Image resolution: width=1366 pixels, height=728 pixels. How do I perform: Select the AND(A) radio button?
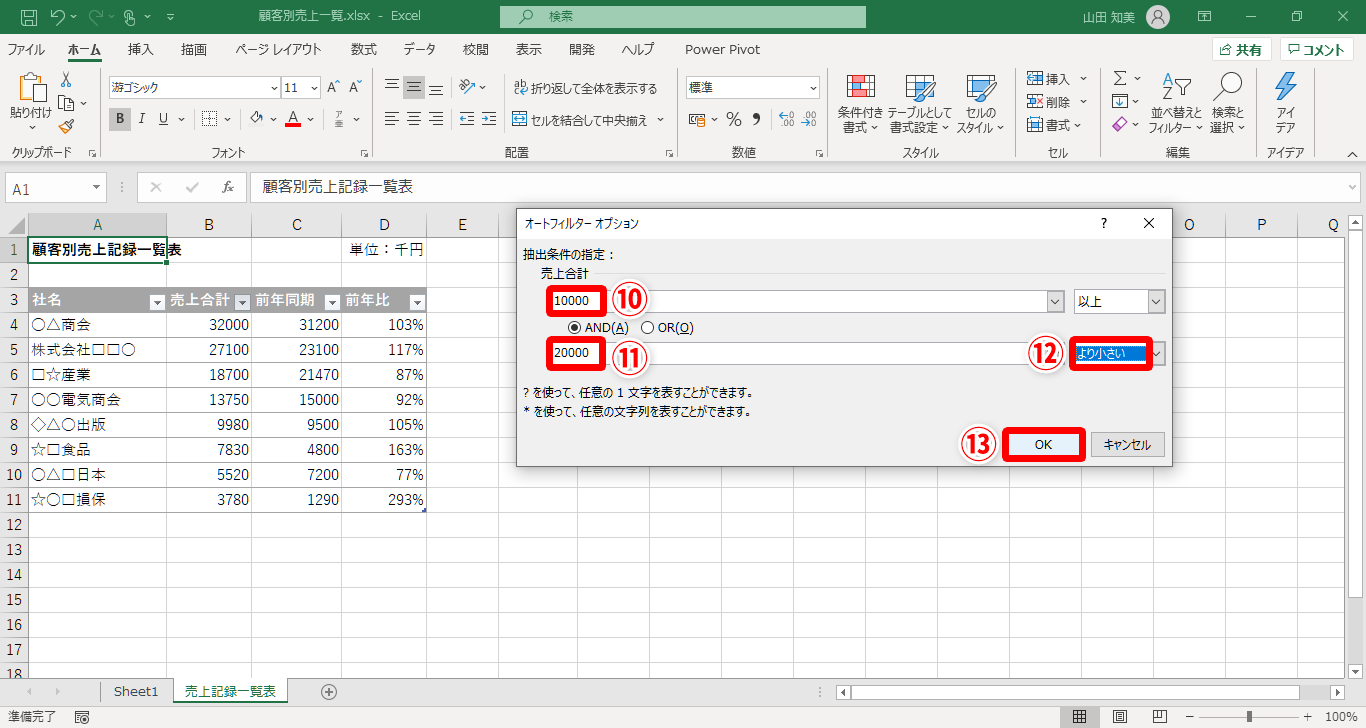click(574, 328)
